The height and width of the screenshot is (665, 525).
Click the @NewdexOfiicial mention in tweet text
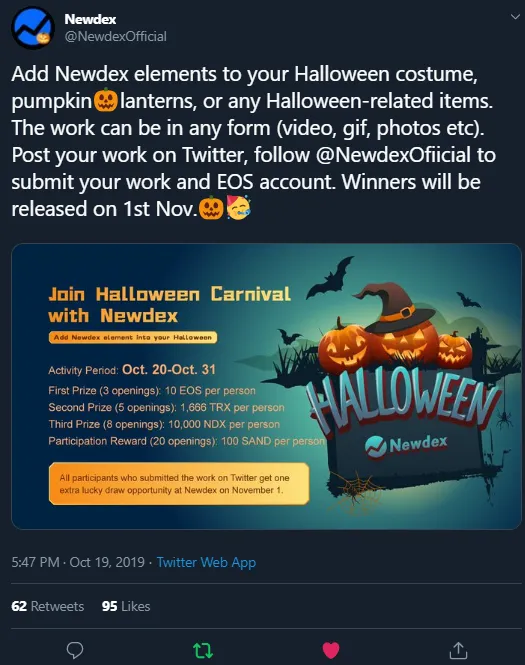pos(393,155)
